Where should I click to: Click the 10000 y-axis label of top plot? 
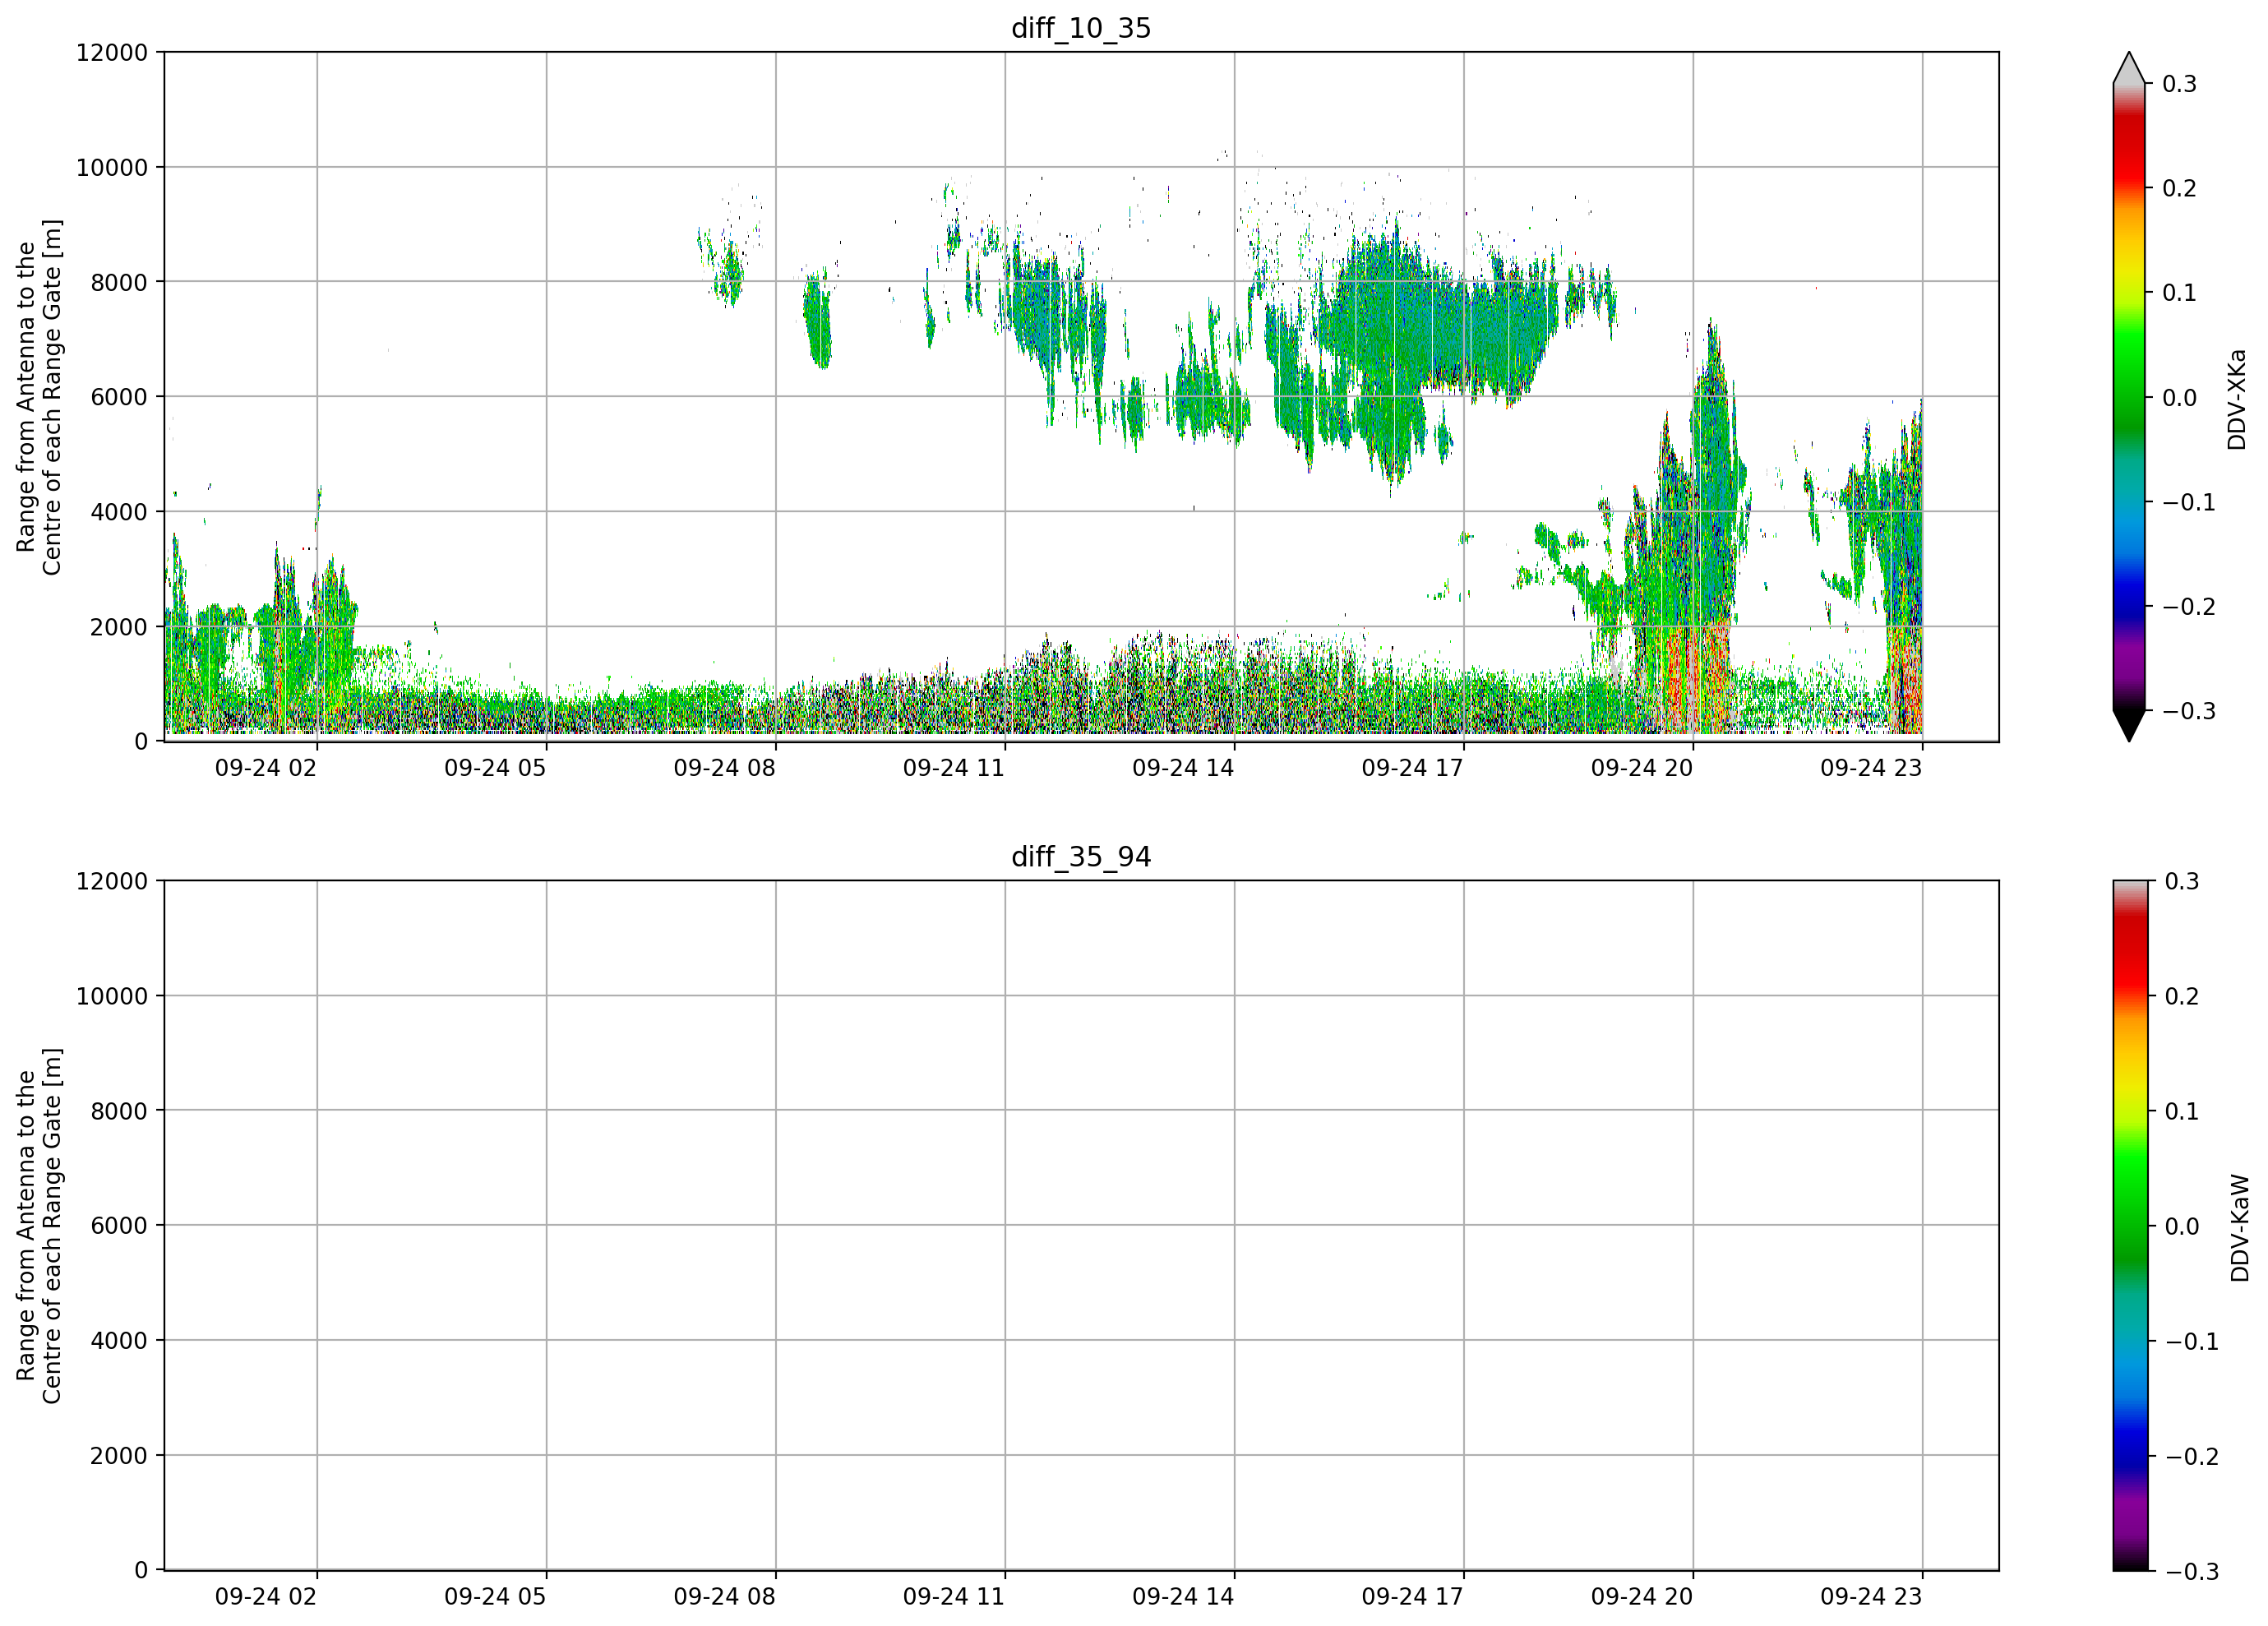point(112,168)
